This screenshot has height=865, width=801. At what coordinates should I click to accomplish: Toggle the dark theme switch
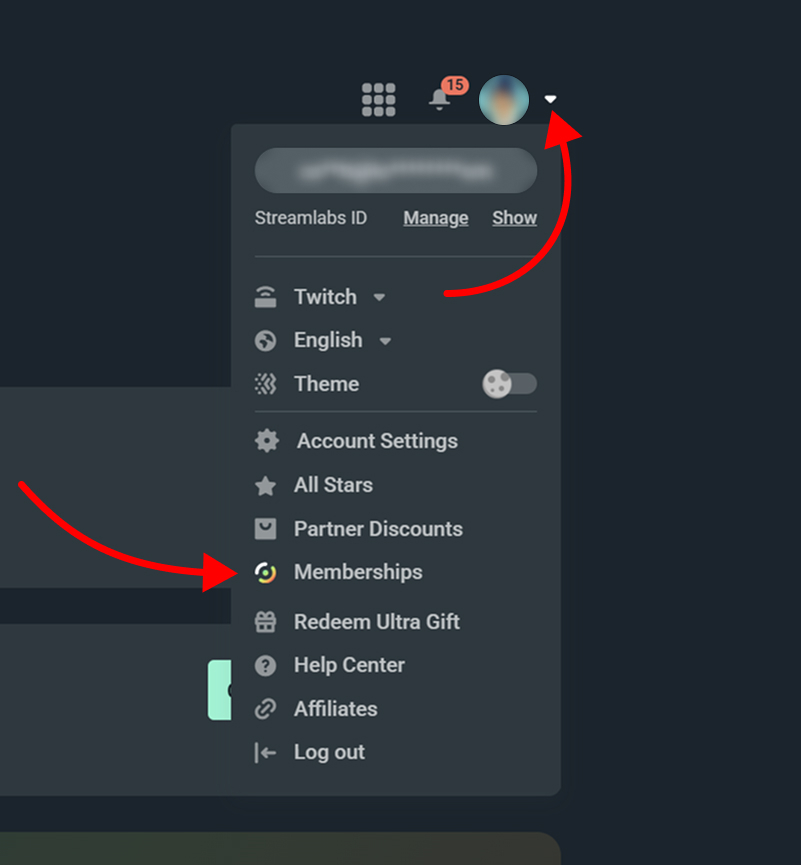tap(509, 383)
